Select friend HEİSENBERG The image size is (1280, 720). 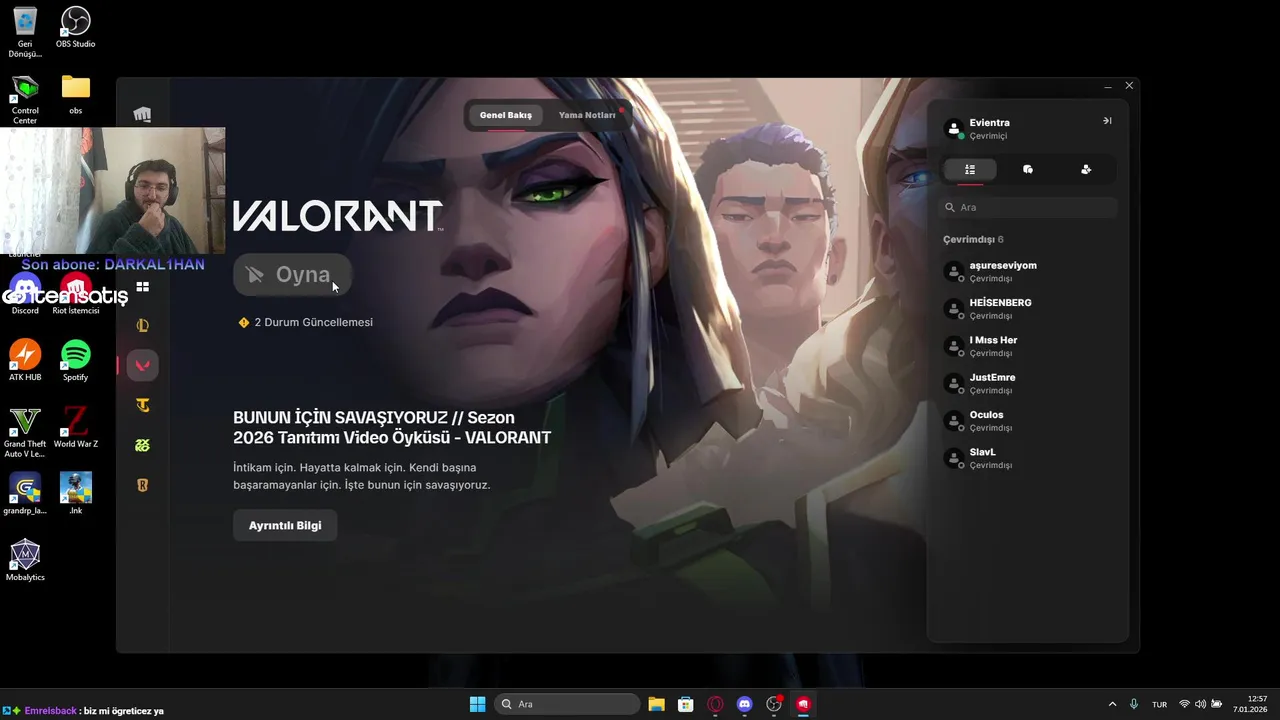(x=1027, y=308)
